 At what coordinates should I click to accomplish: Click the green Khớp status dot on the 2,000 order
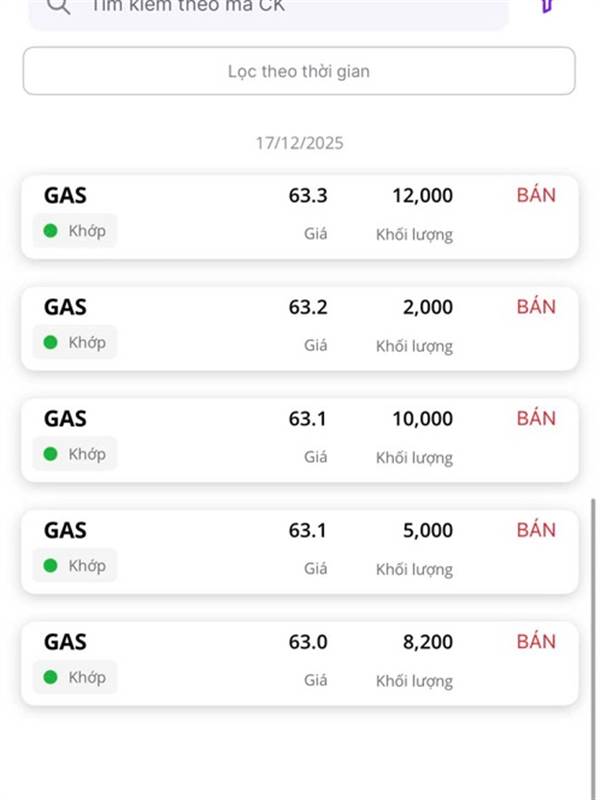[50, 343]
